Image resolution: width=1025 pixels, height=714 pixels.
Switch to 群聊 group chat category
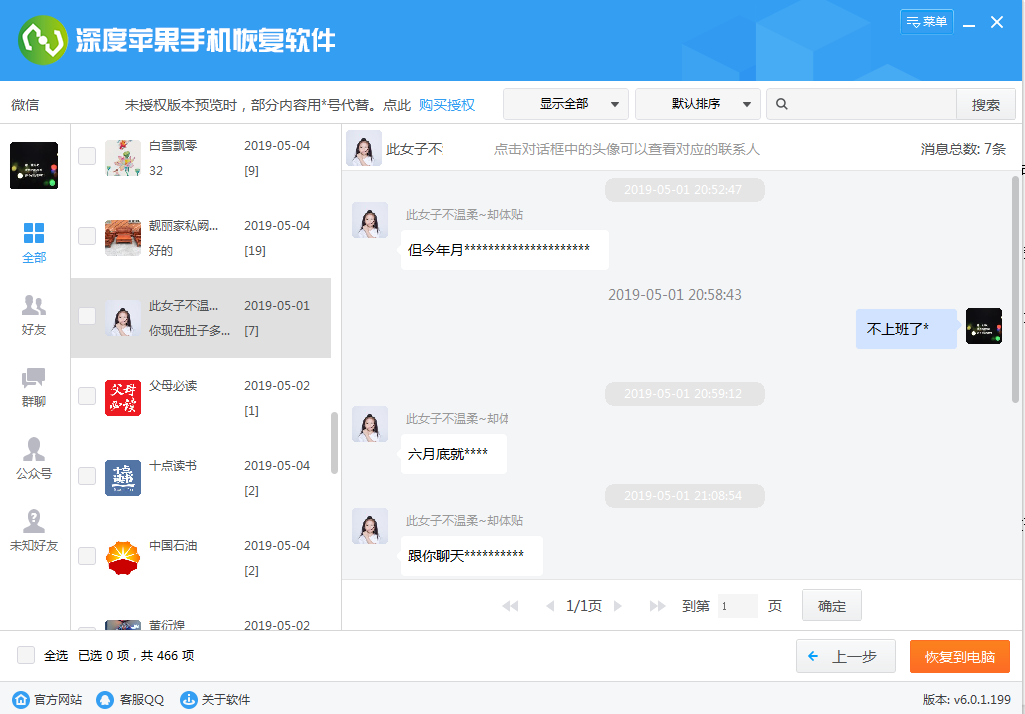pos(34,387)
